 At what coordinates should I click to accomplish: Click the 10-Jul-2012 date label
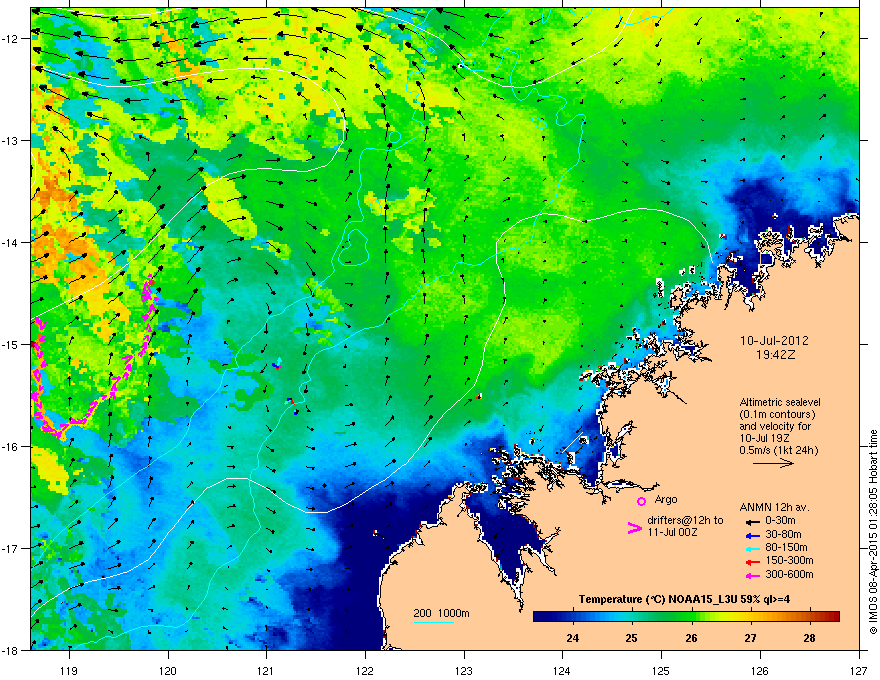(x=774, y=341)
